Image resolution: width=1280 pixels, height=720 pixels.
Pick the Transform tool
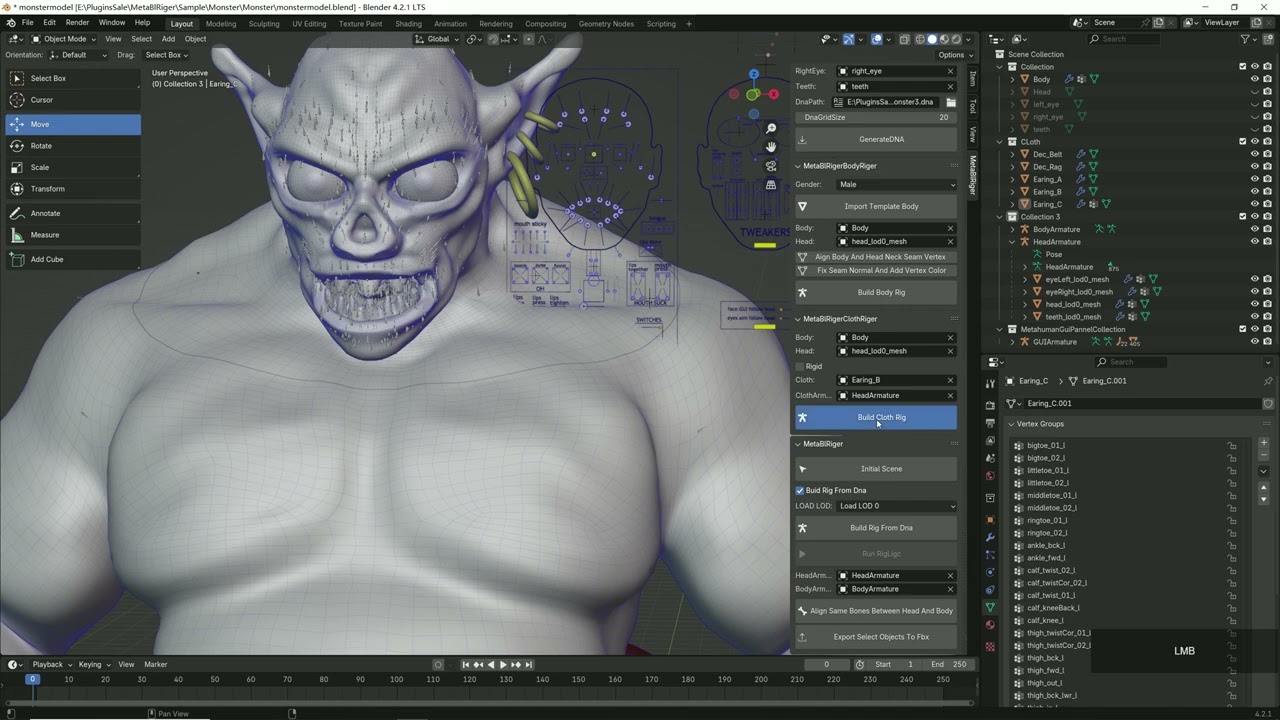coord(72,189)
